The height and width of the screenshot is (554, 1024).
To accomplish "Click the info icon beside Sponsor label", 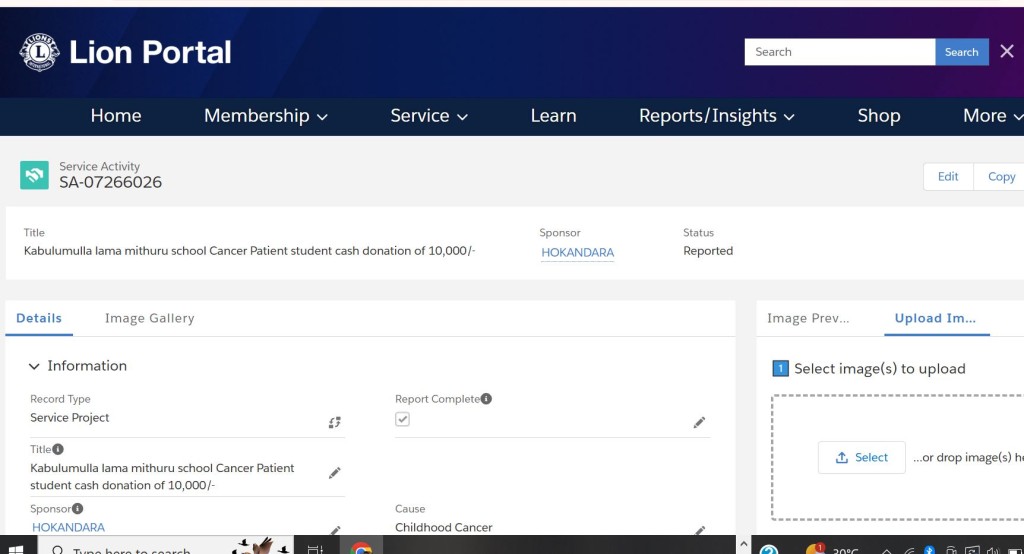I will click(78, 508).
